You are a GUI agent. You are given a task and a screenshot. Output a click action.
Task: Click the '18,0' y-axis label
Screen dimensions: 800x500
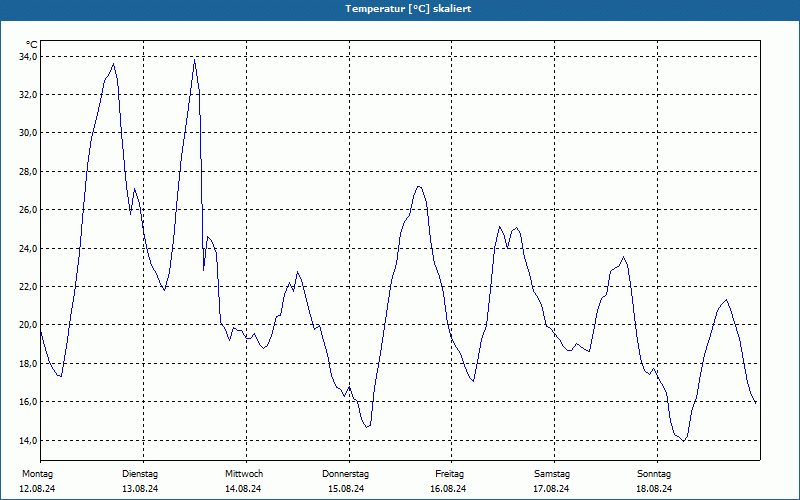tap(29, 364)
